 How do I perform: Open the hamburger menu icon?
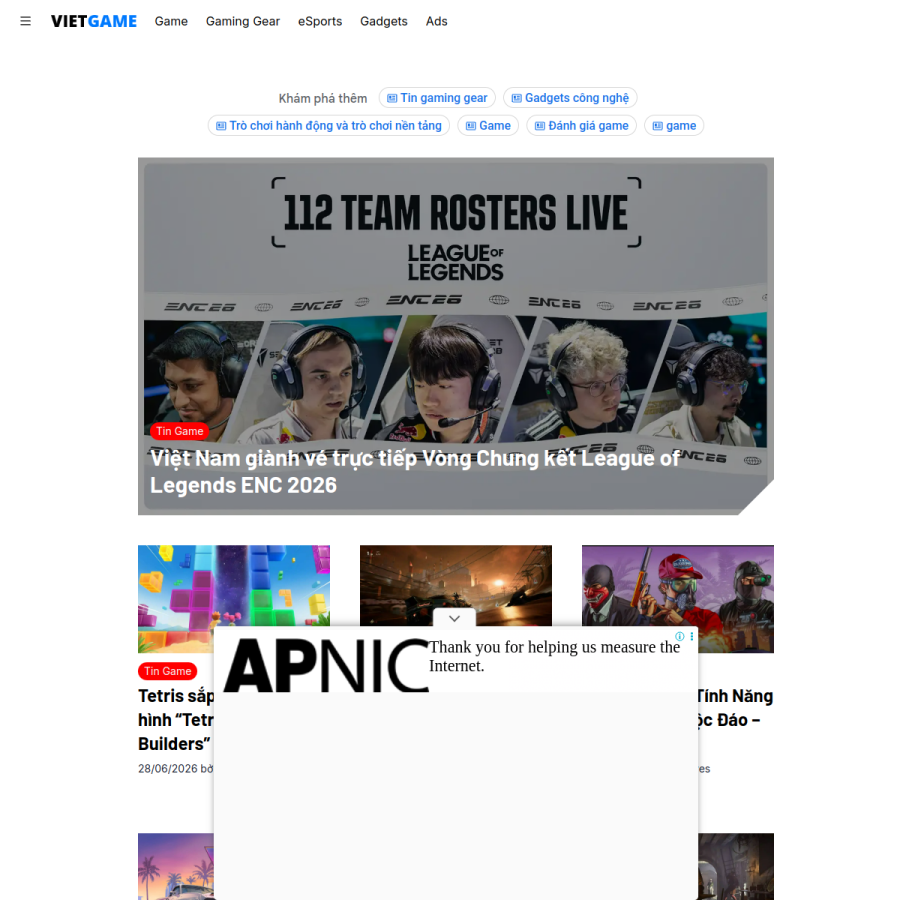25,21
